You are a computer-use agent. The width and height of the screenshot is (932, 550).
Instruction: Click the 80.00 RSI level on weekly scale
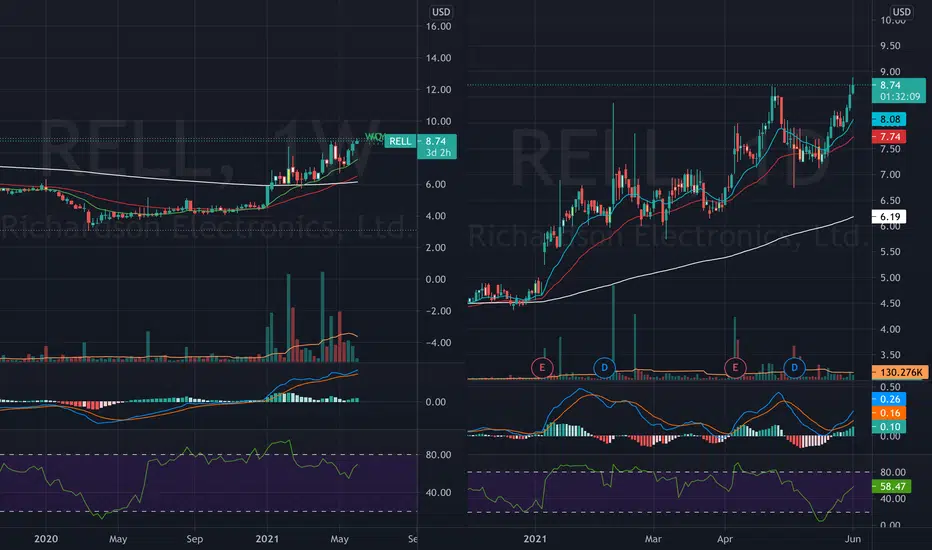[x=438, y=455]
